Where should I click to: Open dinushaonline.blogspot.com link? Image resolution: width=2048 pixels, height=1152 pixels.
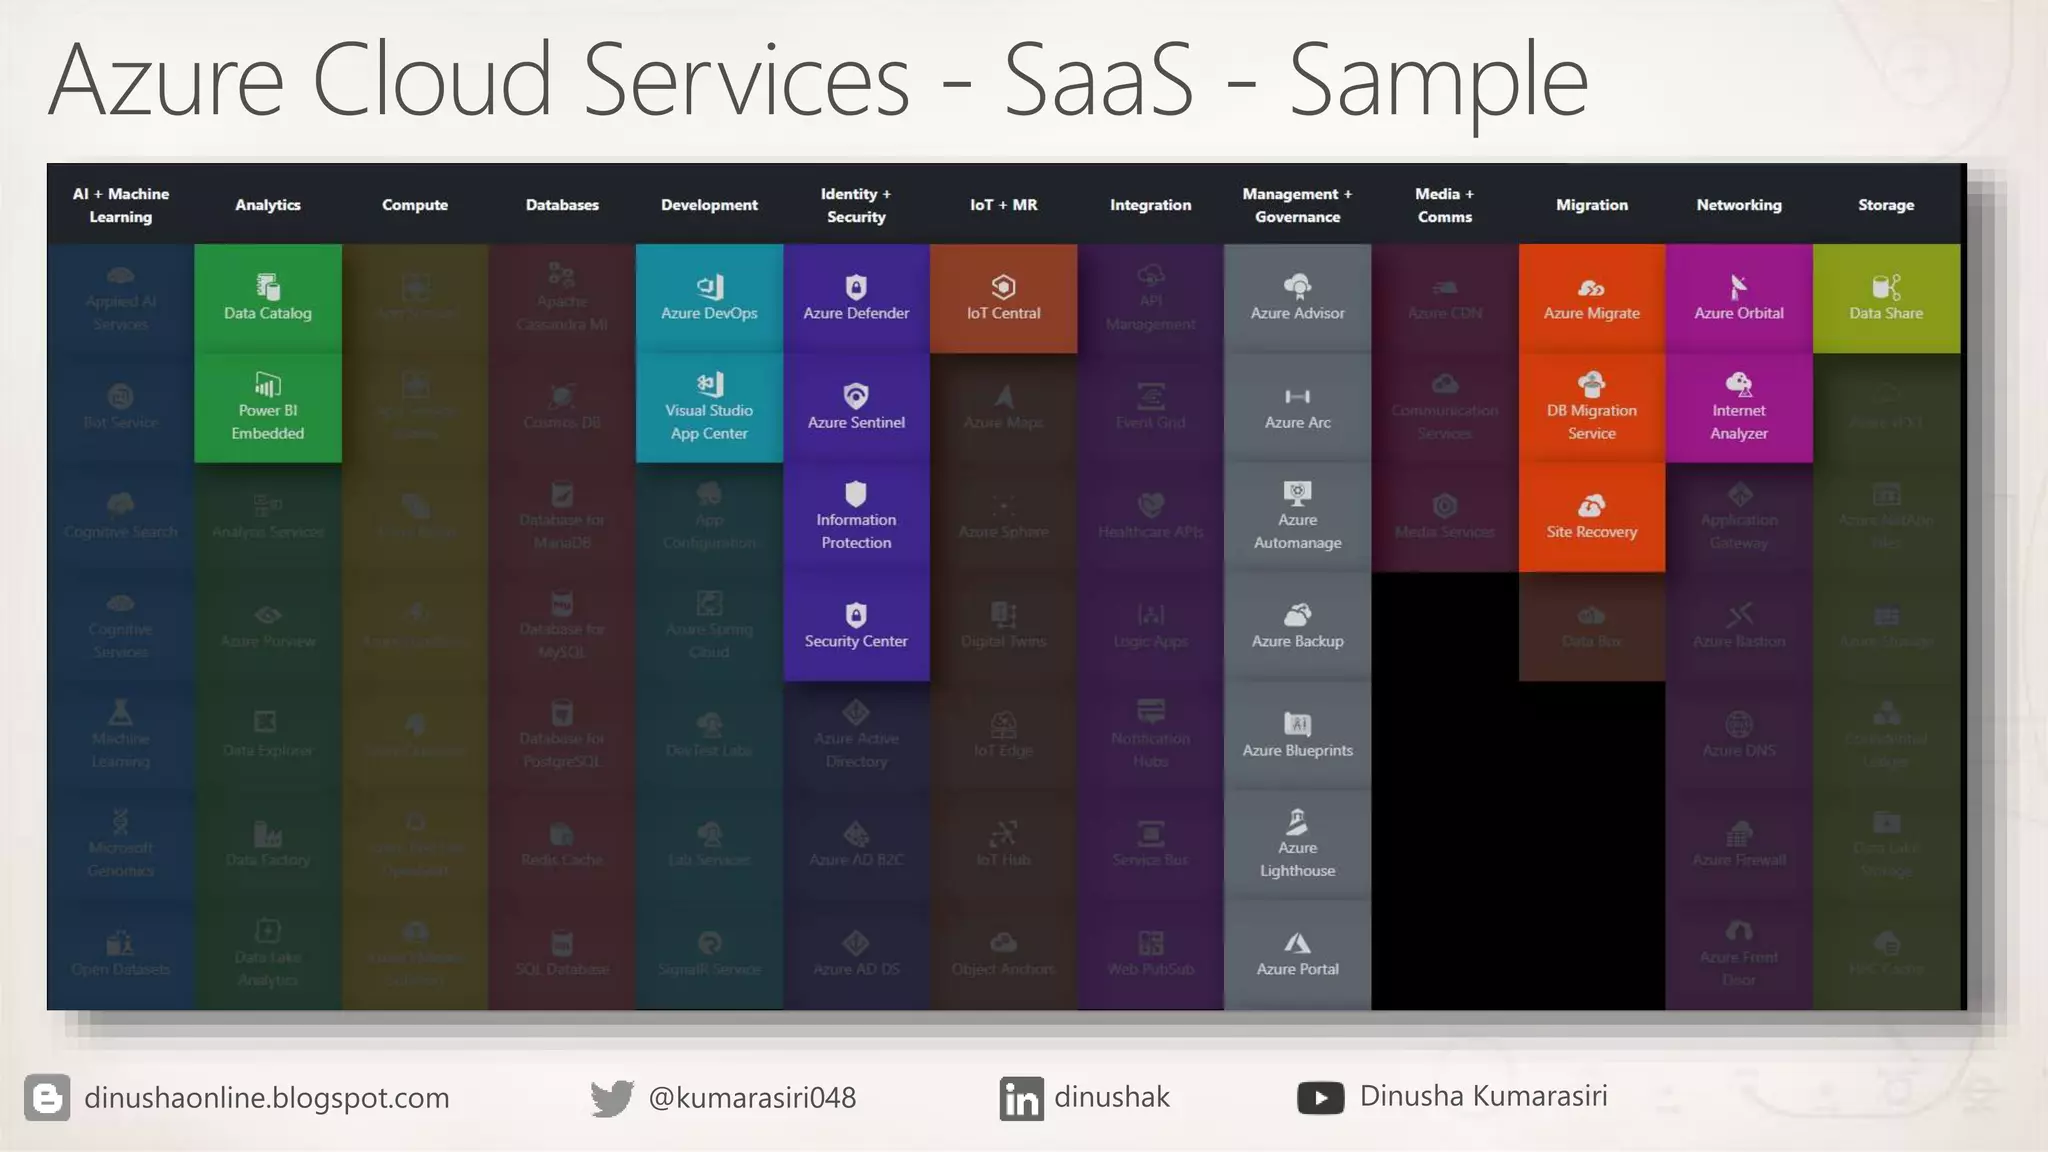pos(267,1098)
